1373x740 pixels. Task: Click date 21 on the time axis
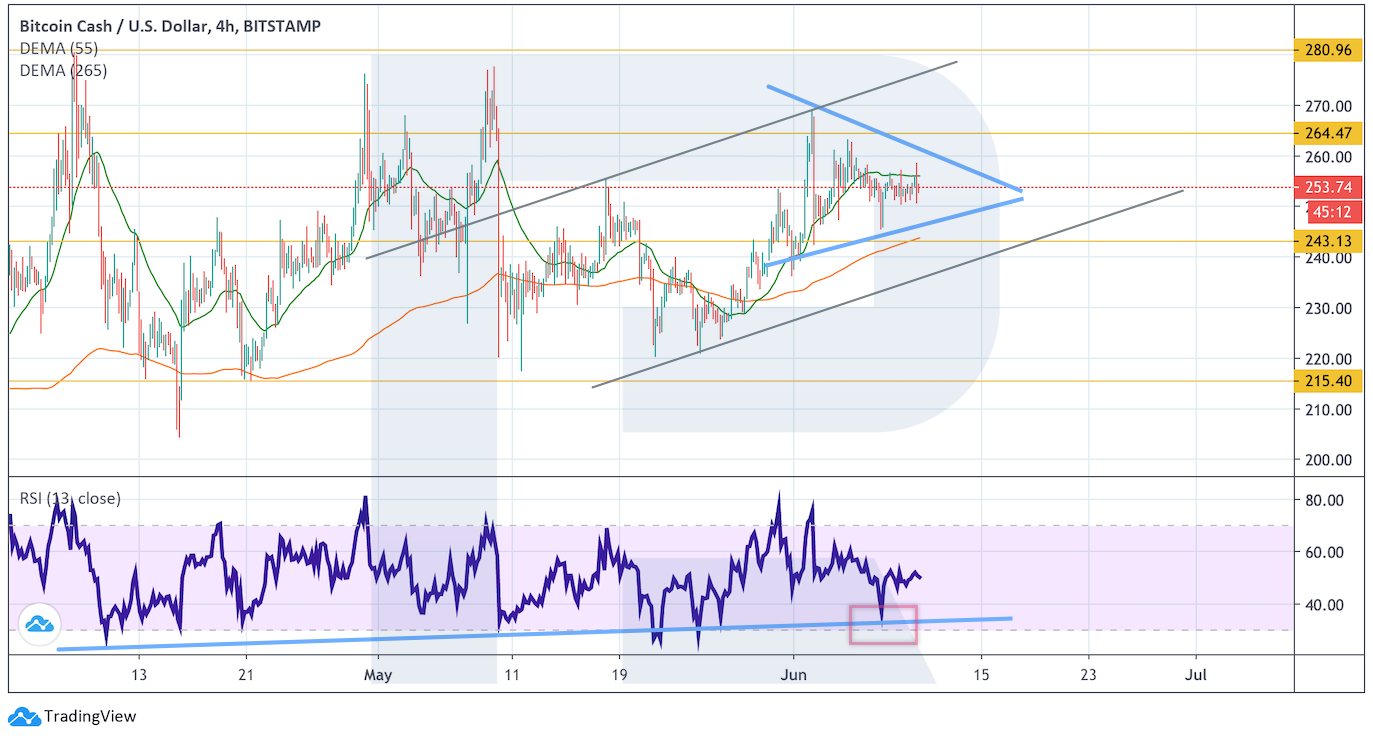pos(246,675)
